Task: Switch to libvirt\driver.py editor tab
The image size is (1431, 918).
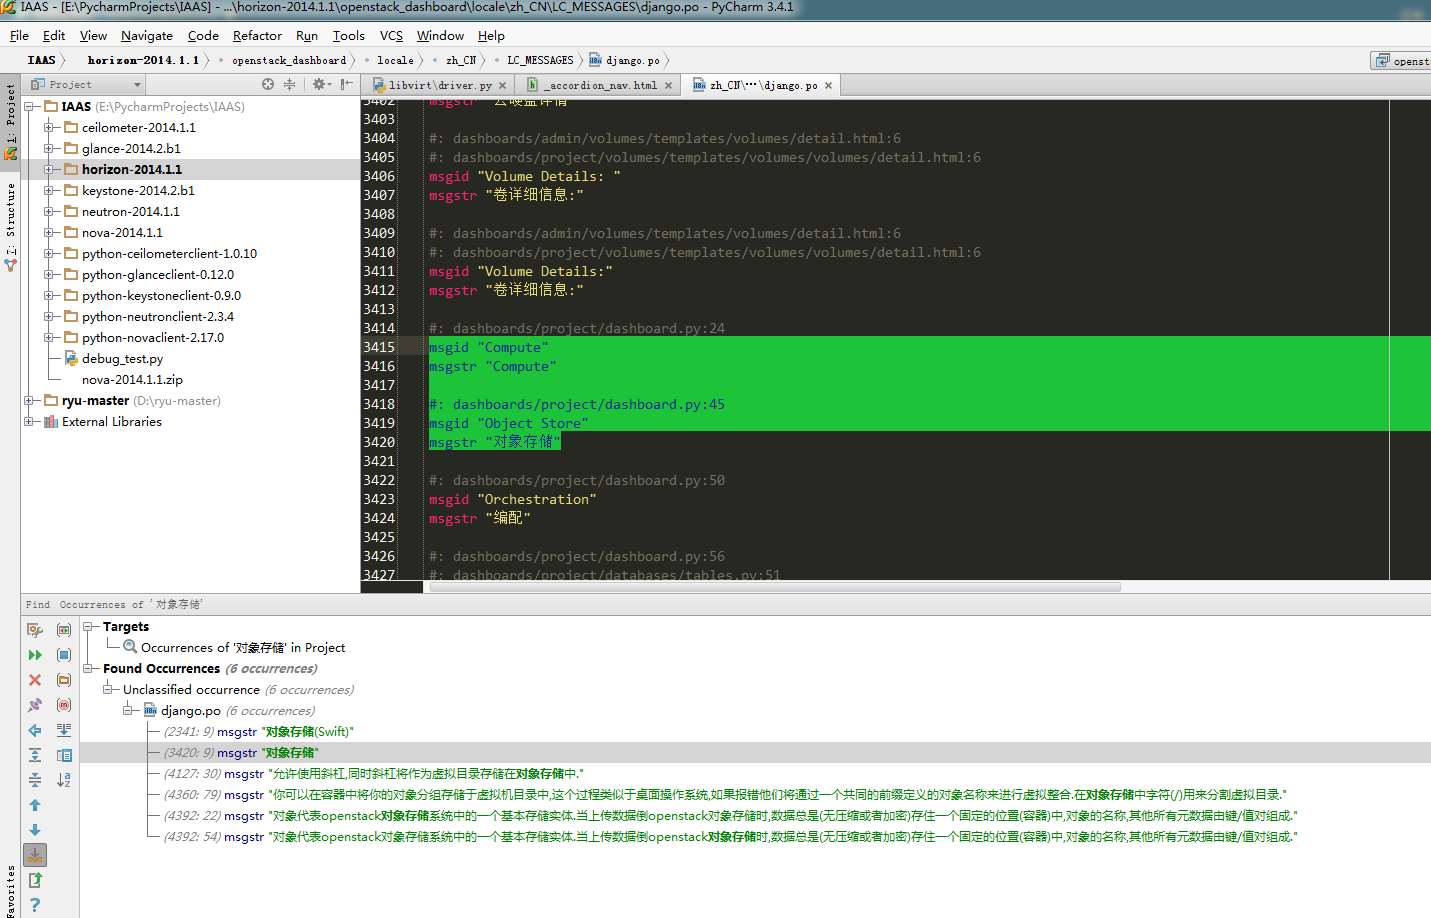Action: pos(440,85)
